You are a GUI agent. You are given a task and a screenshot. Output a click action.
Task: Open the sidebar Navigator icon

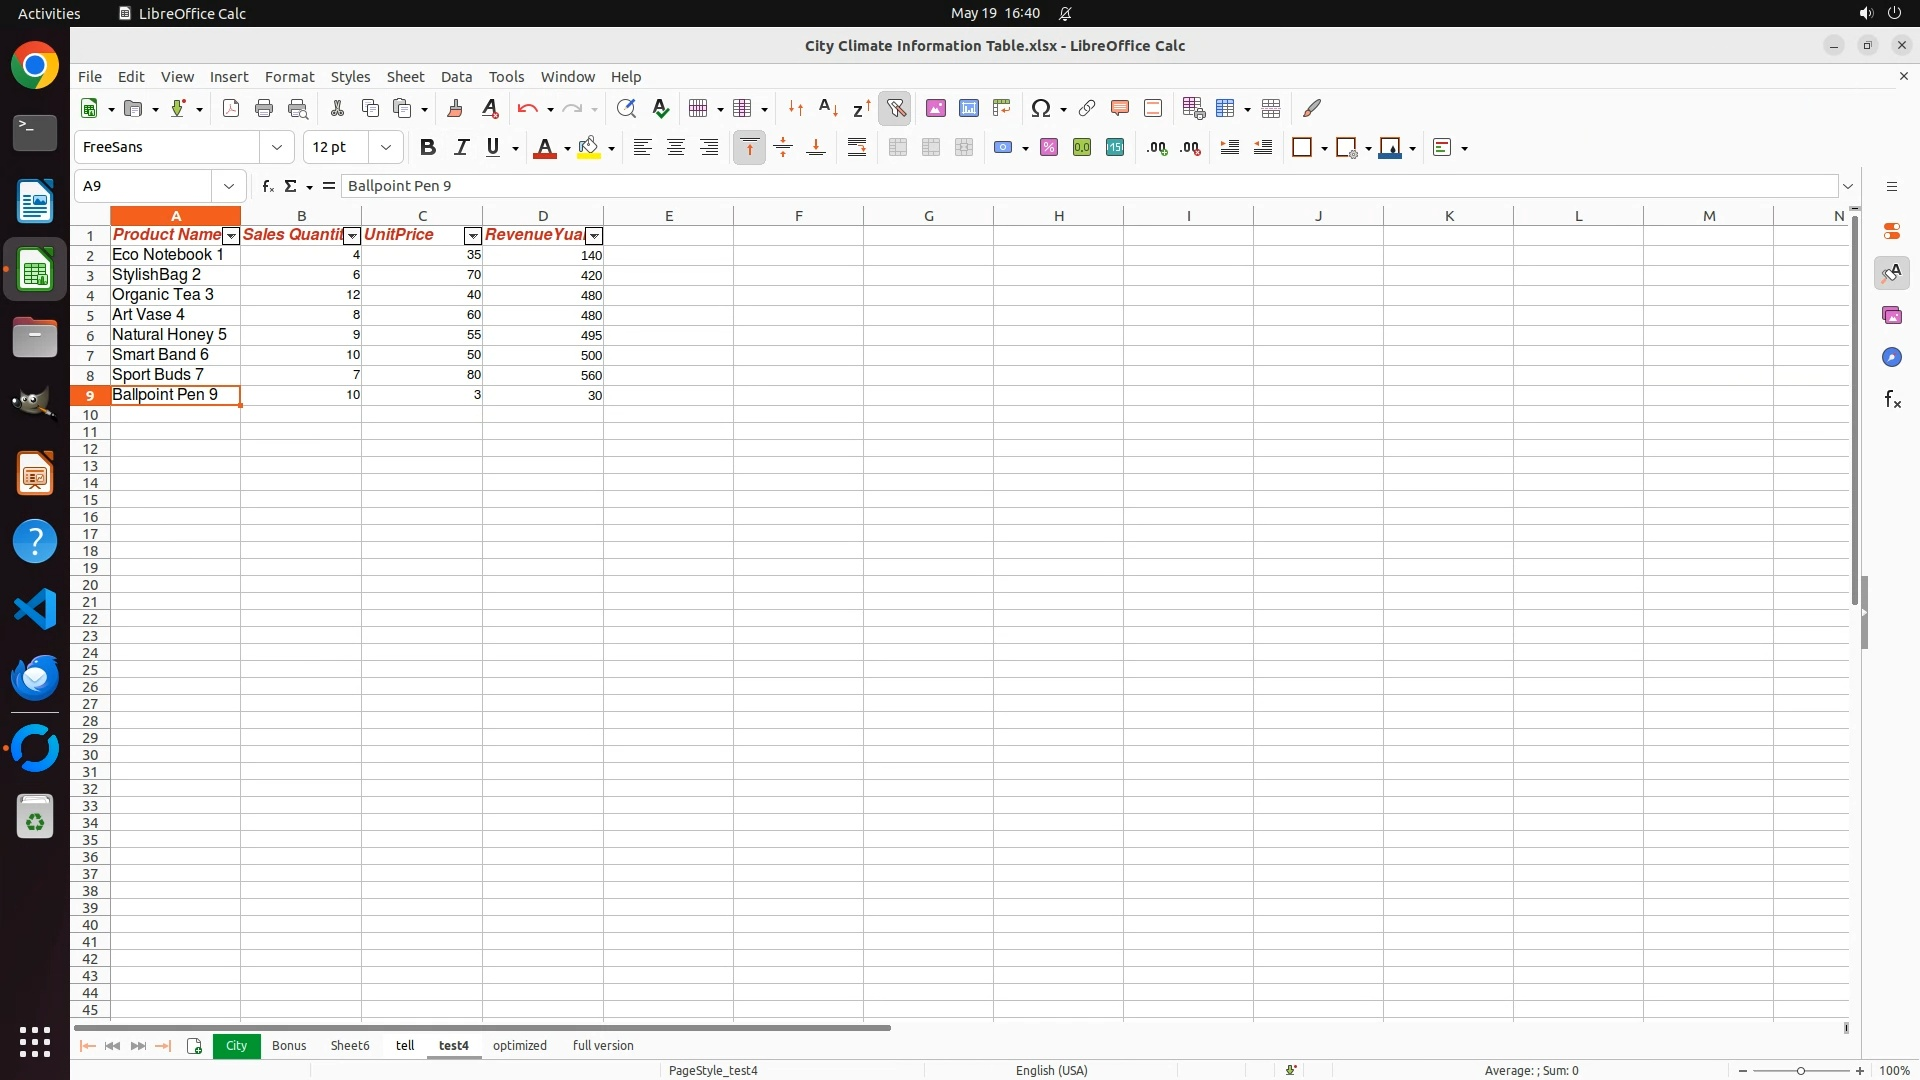coord(1891,357)
